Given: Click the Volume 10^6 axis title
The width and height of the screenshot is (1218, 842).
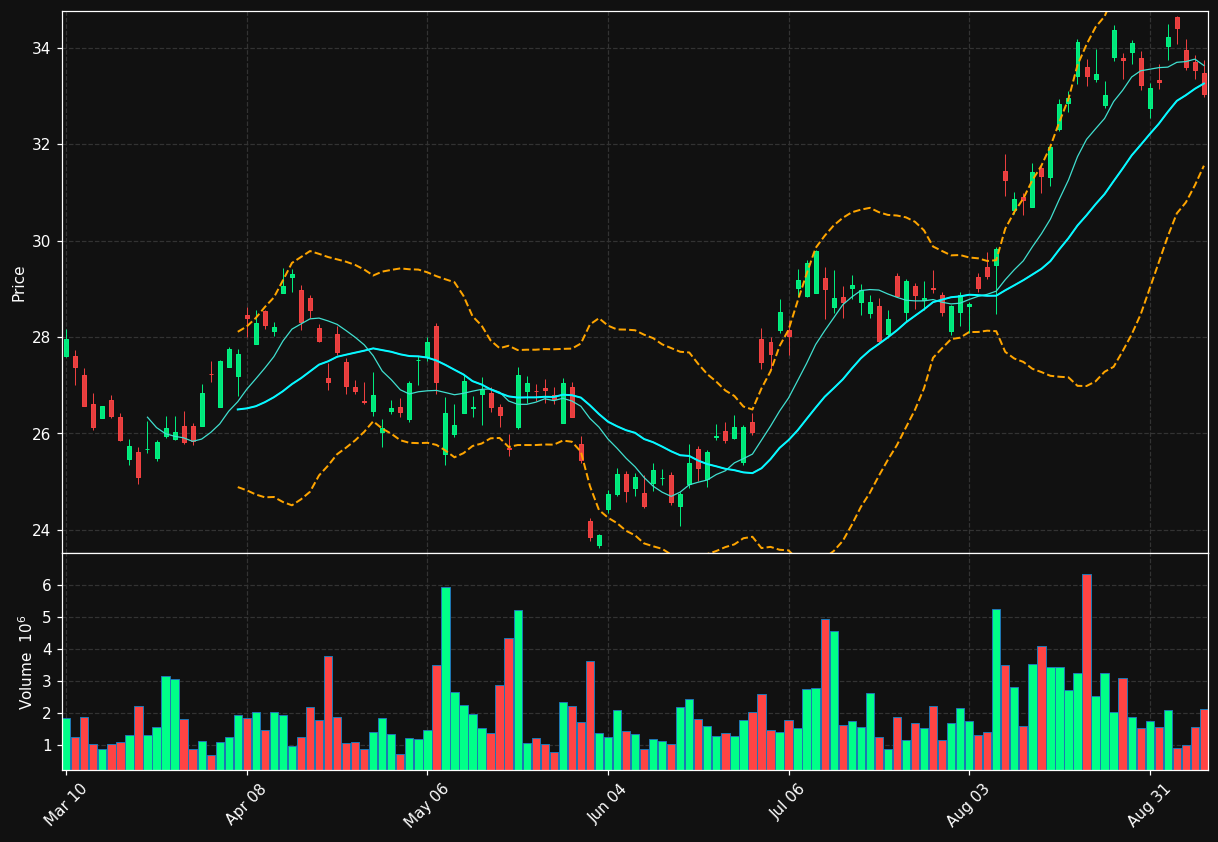Looking at the screenshot, I should coord(24,662).
